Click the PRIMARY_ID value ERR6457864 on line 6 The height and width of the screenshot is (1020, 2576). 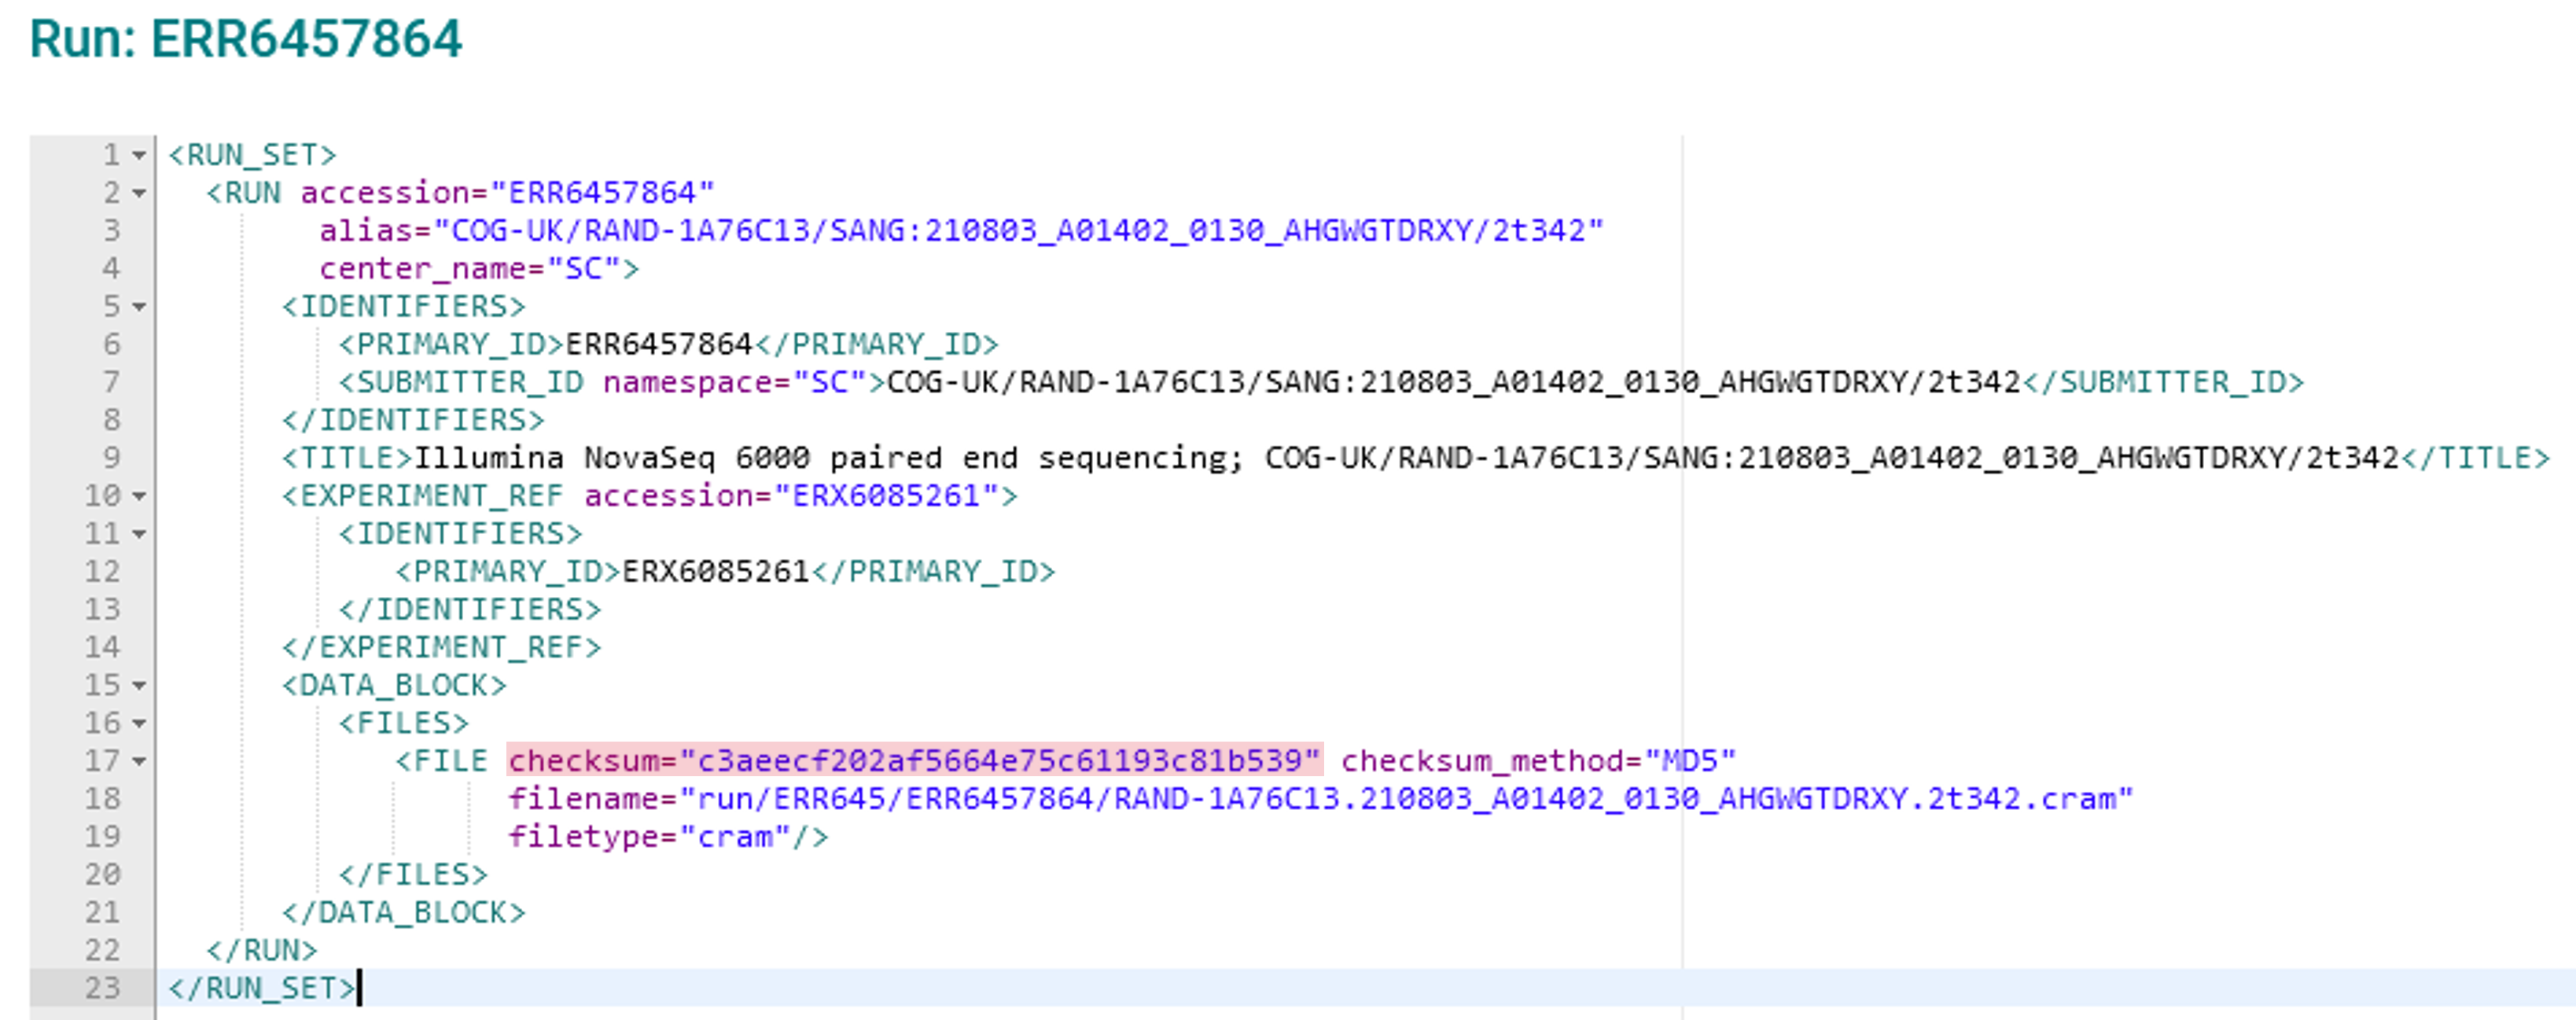(659, 344)
